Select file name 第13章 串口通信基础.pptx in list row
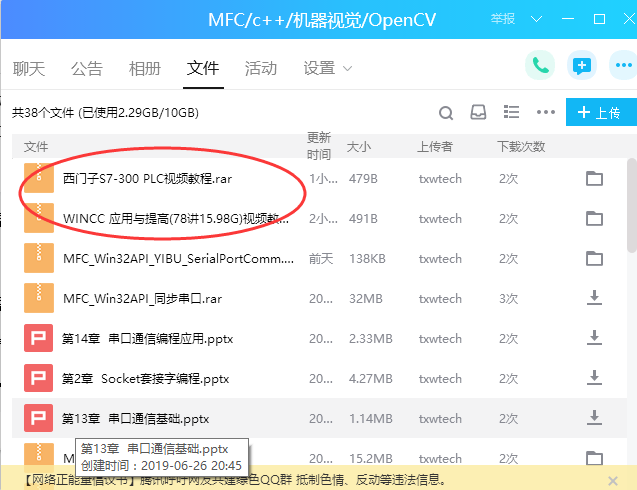This screenshot has width=637, height=490. [x=135, y=418]
